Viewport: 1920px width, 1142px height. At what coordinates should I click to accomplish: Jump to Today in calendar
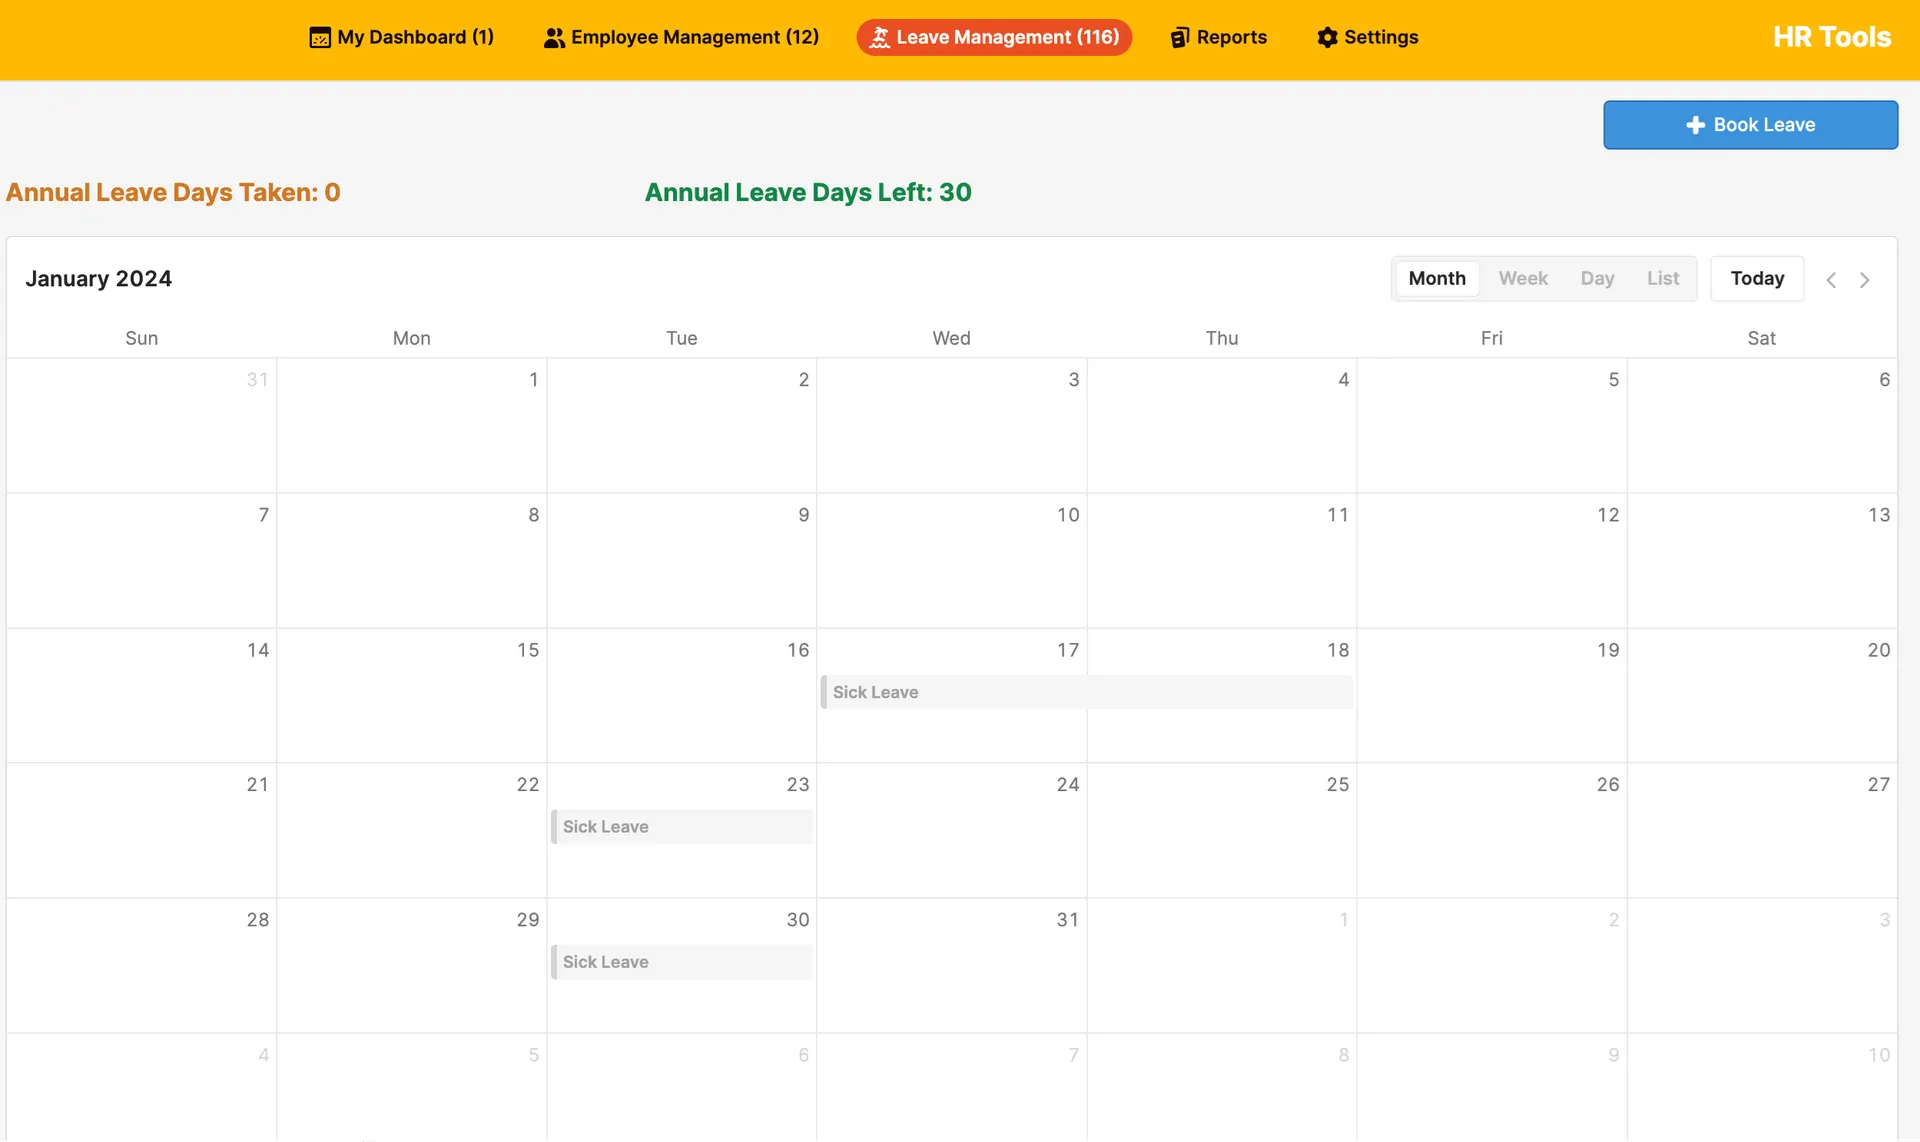tap(1757, 279)
